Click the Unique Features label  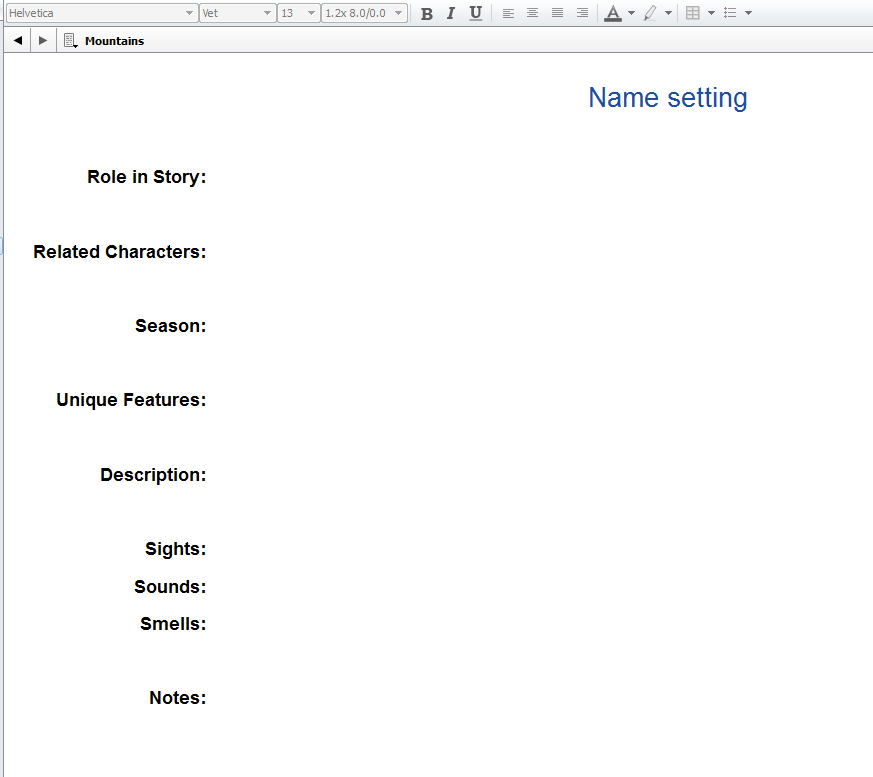(131, 400)
